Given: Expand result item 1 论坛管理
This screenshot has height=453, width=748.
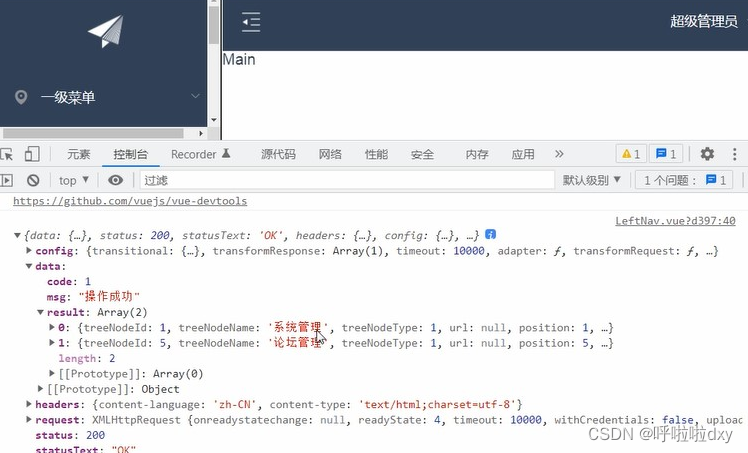Looking at the screenshot, I should [52, 343].
